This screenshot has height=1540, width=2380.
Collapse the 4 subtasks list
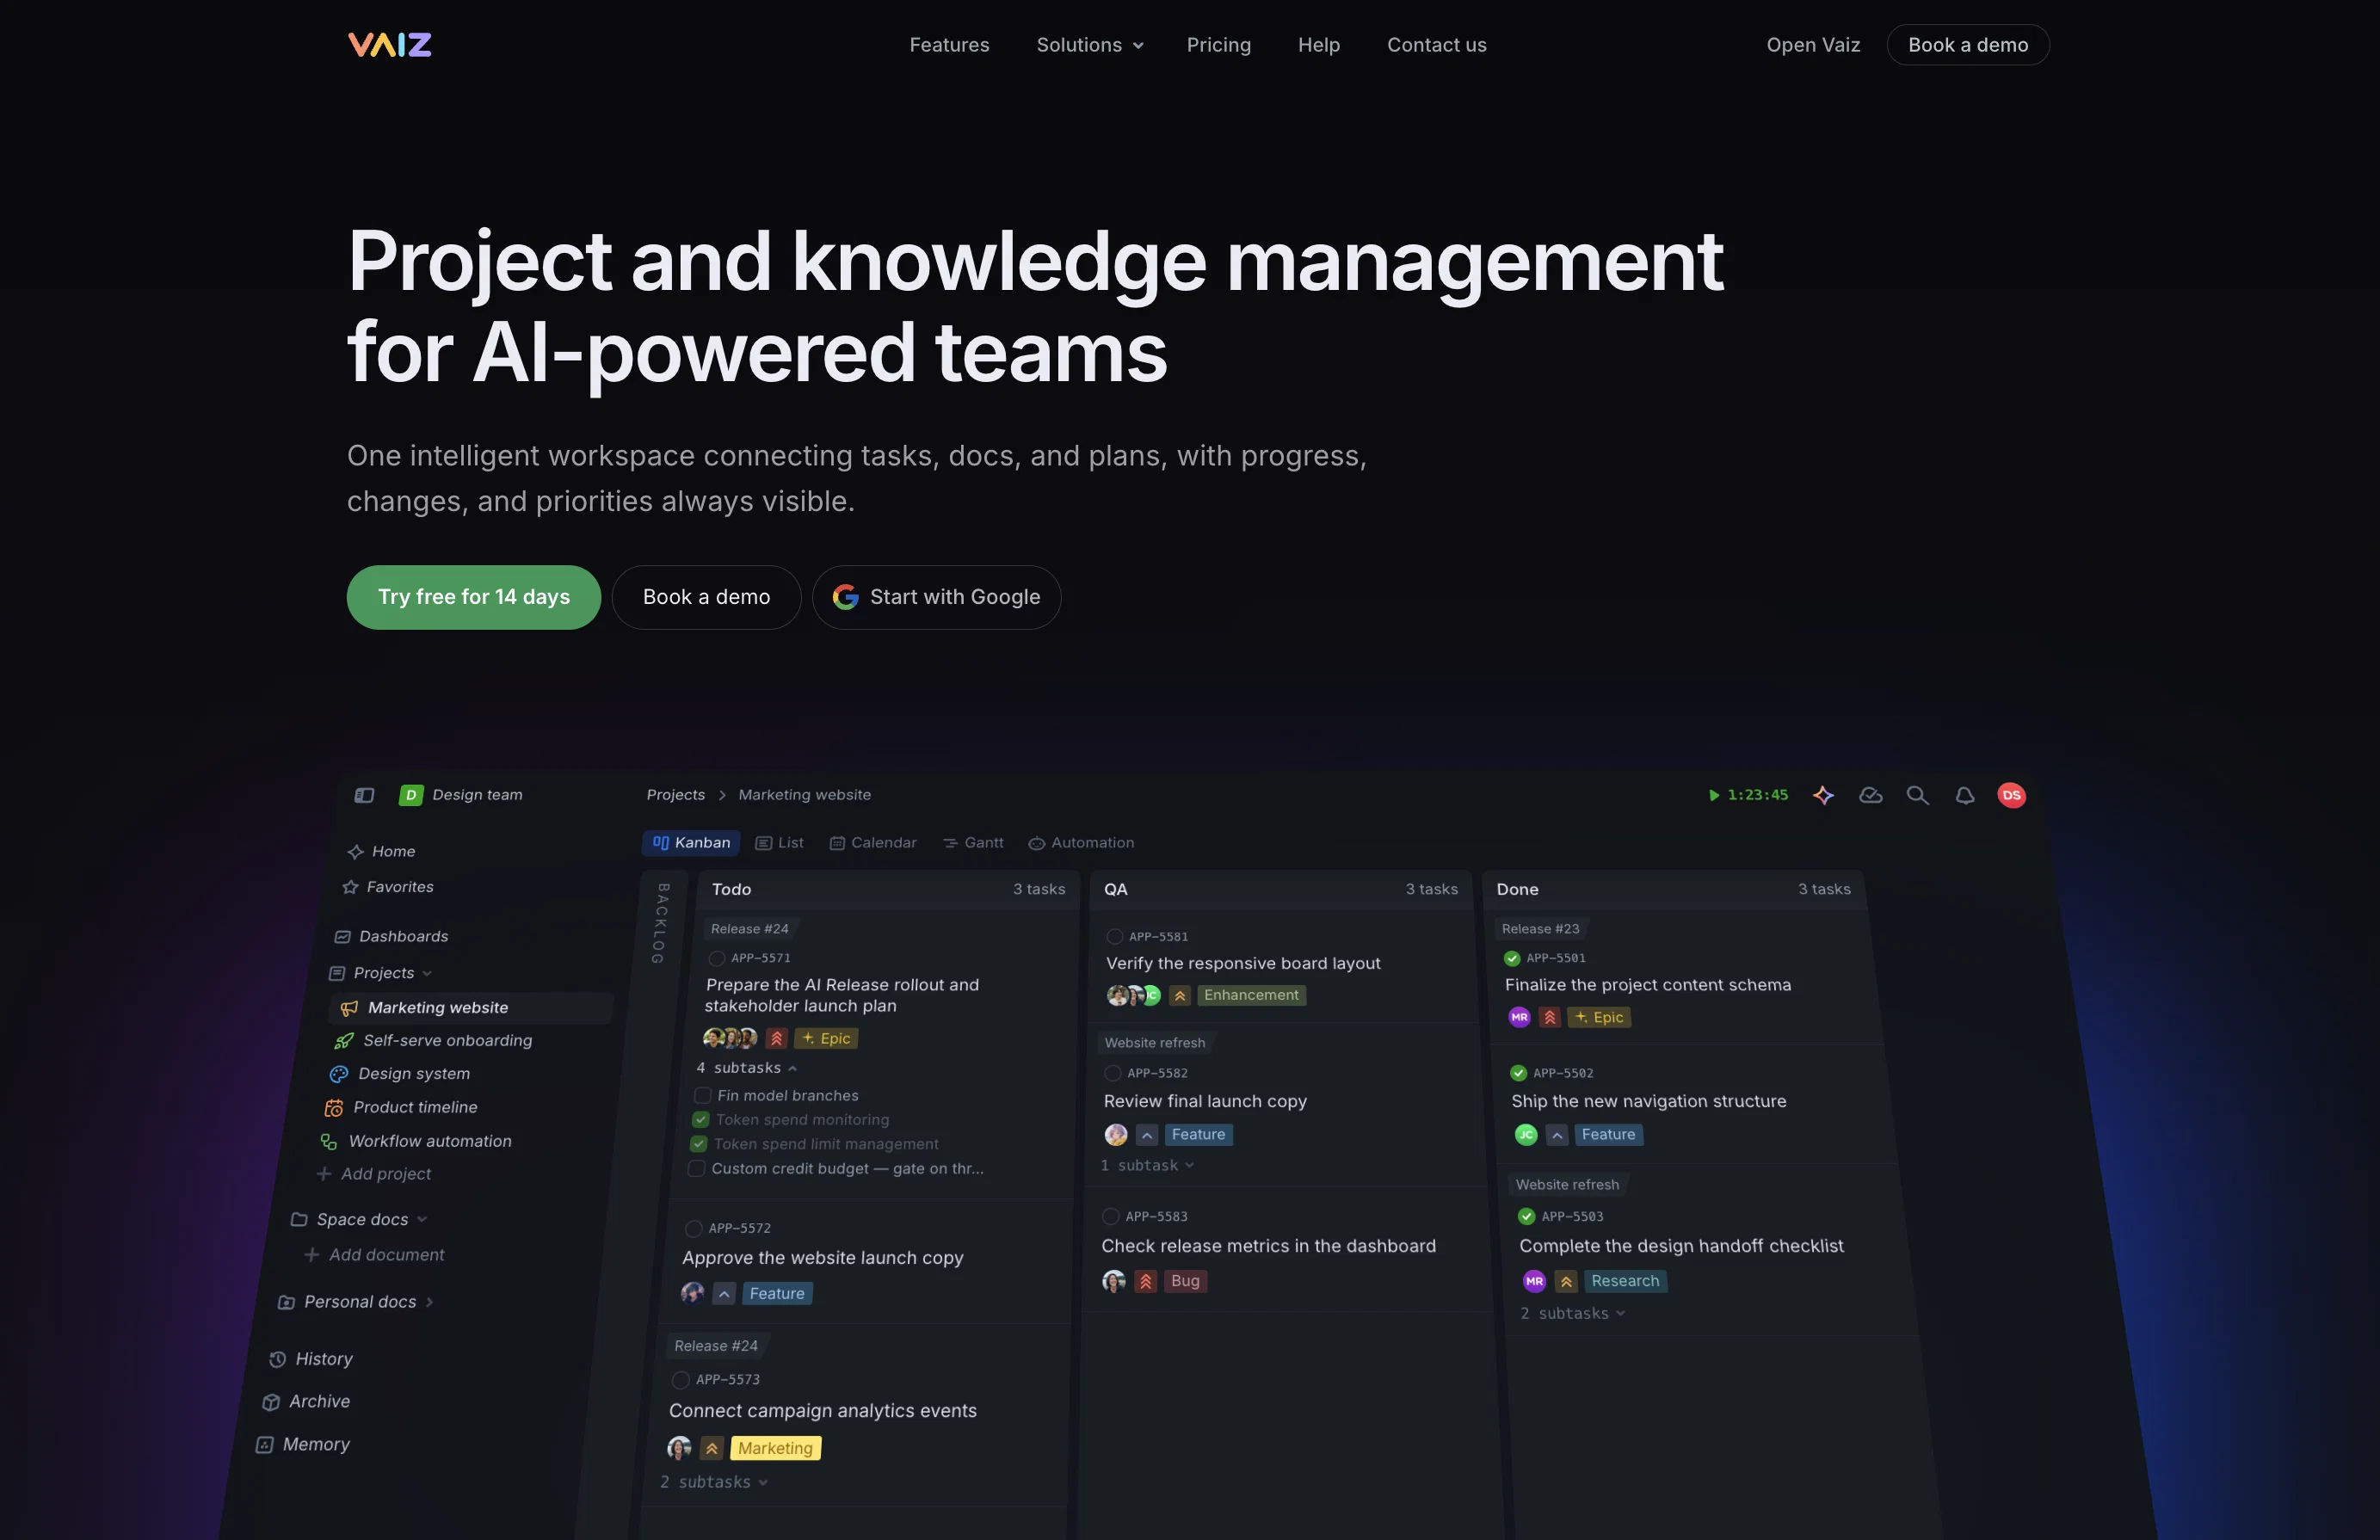pyautogui.click(x=746, y=1068)
